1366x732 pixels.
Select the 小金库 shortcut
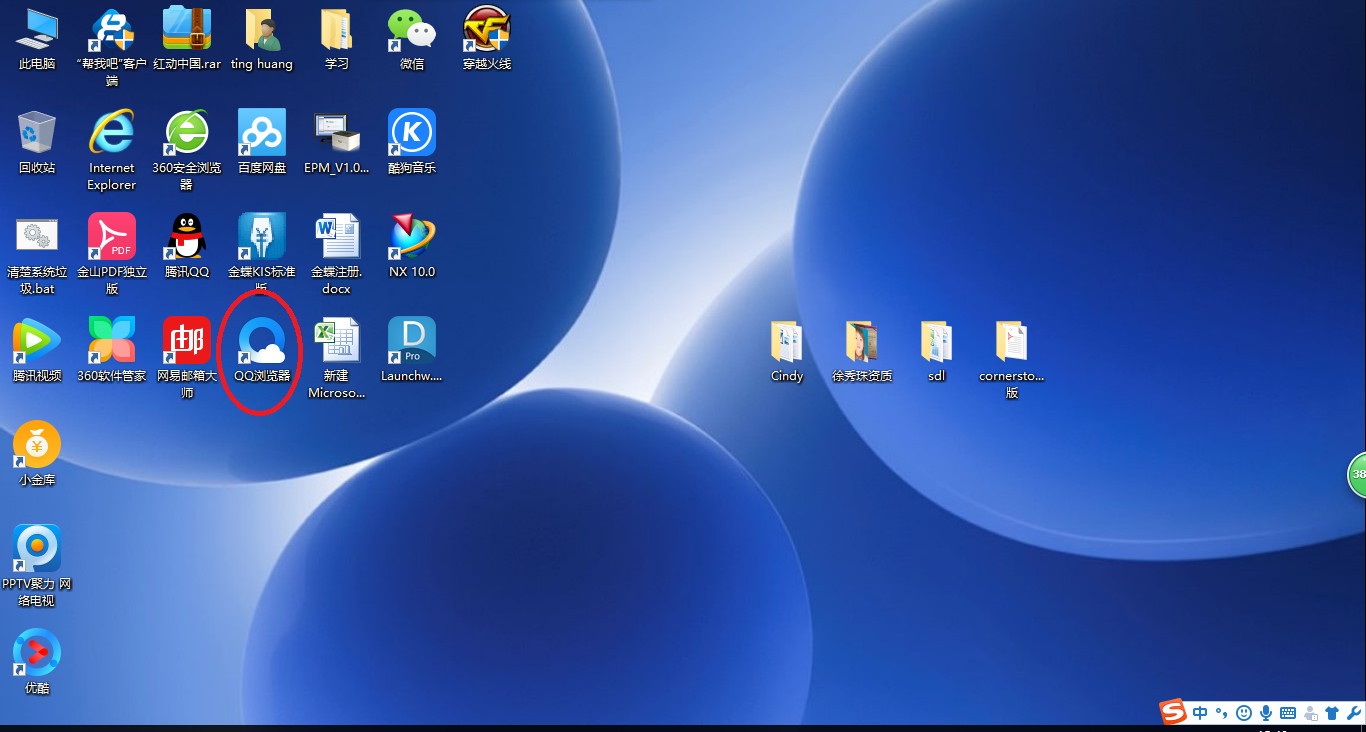37,454
